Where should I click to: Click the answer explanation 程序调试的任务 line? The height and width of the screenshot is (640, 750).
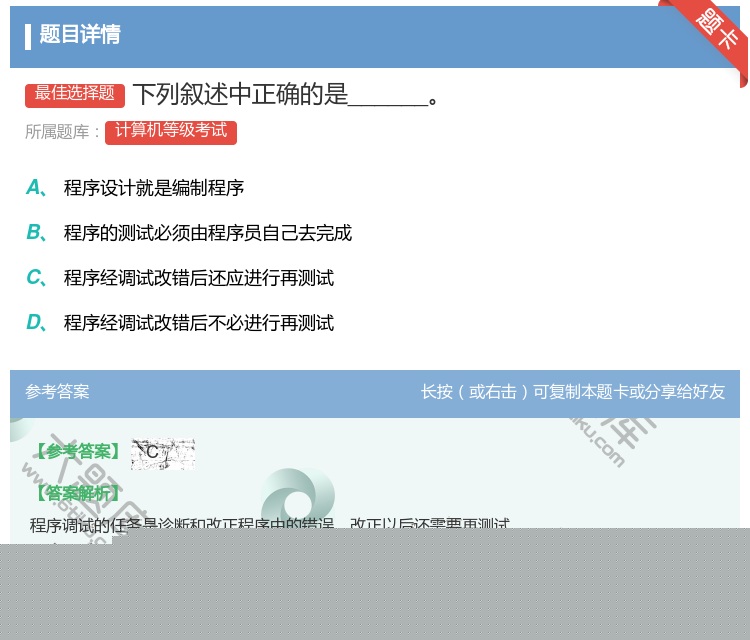pyautogui.click(x=270, y=523)
